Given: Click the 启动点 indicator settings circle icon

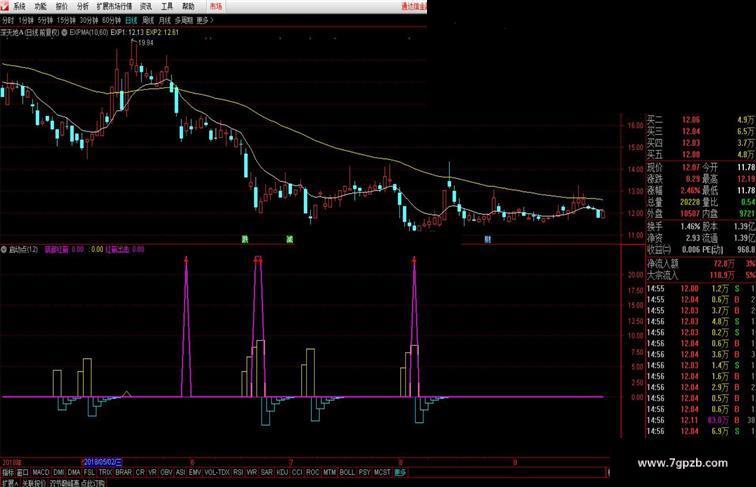Looking at the screenshot, I should point(4,249).
